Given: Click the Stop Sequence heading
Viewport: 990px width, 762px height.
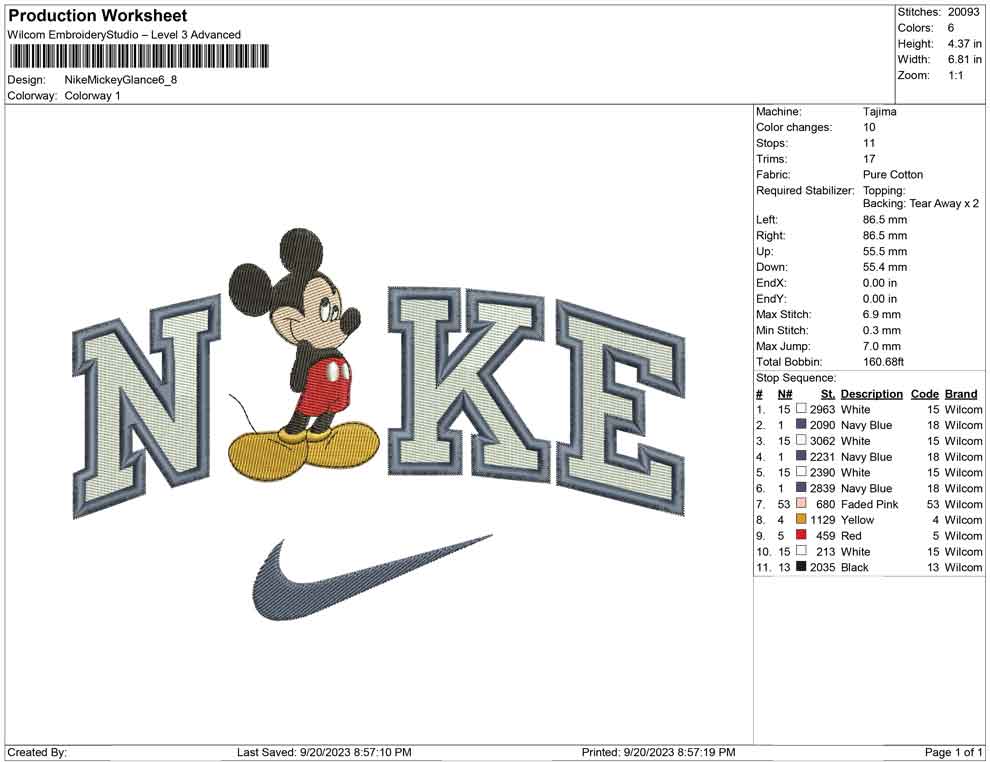Looking at the screenshot, I should (796, 378).
